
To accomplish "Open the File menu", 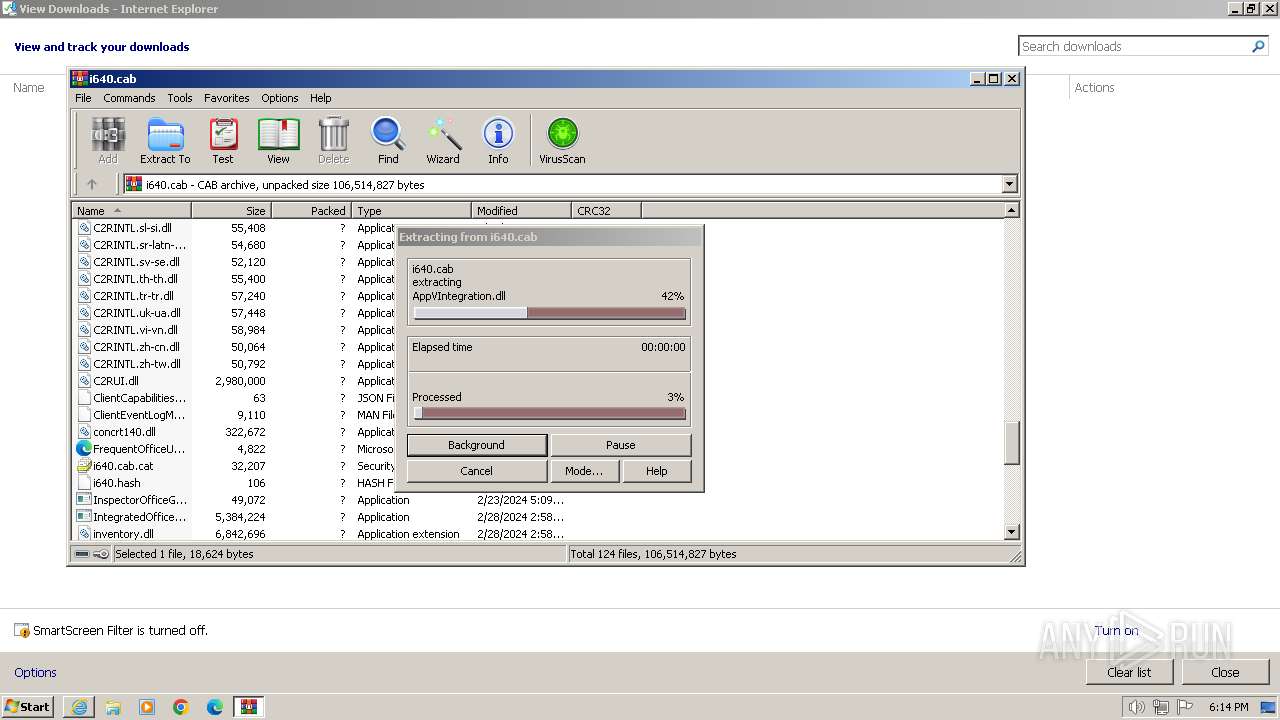I will coord(83,98).
